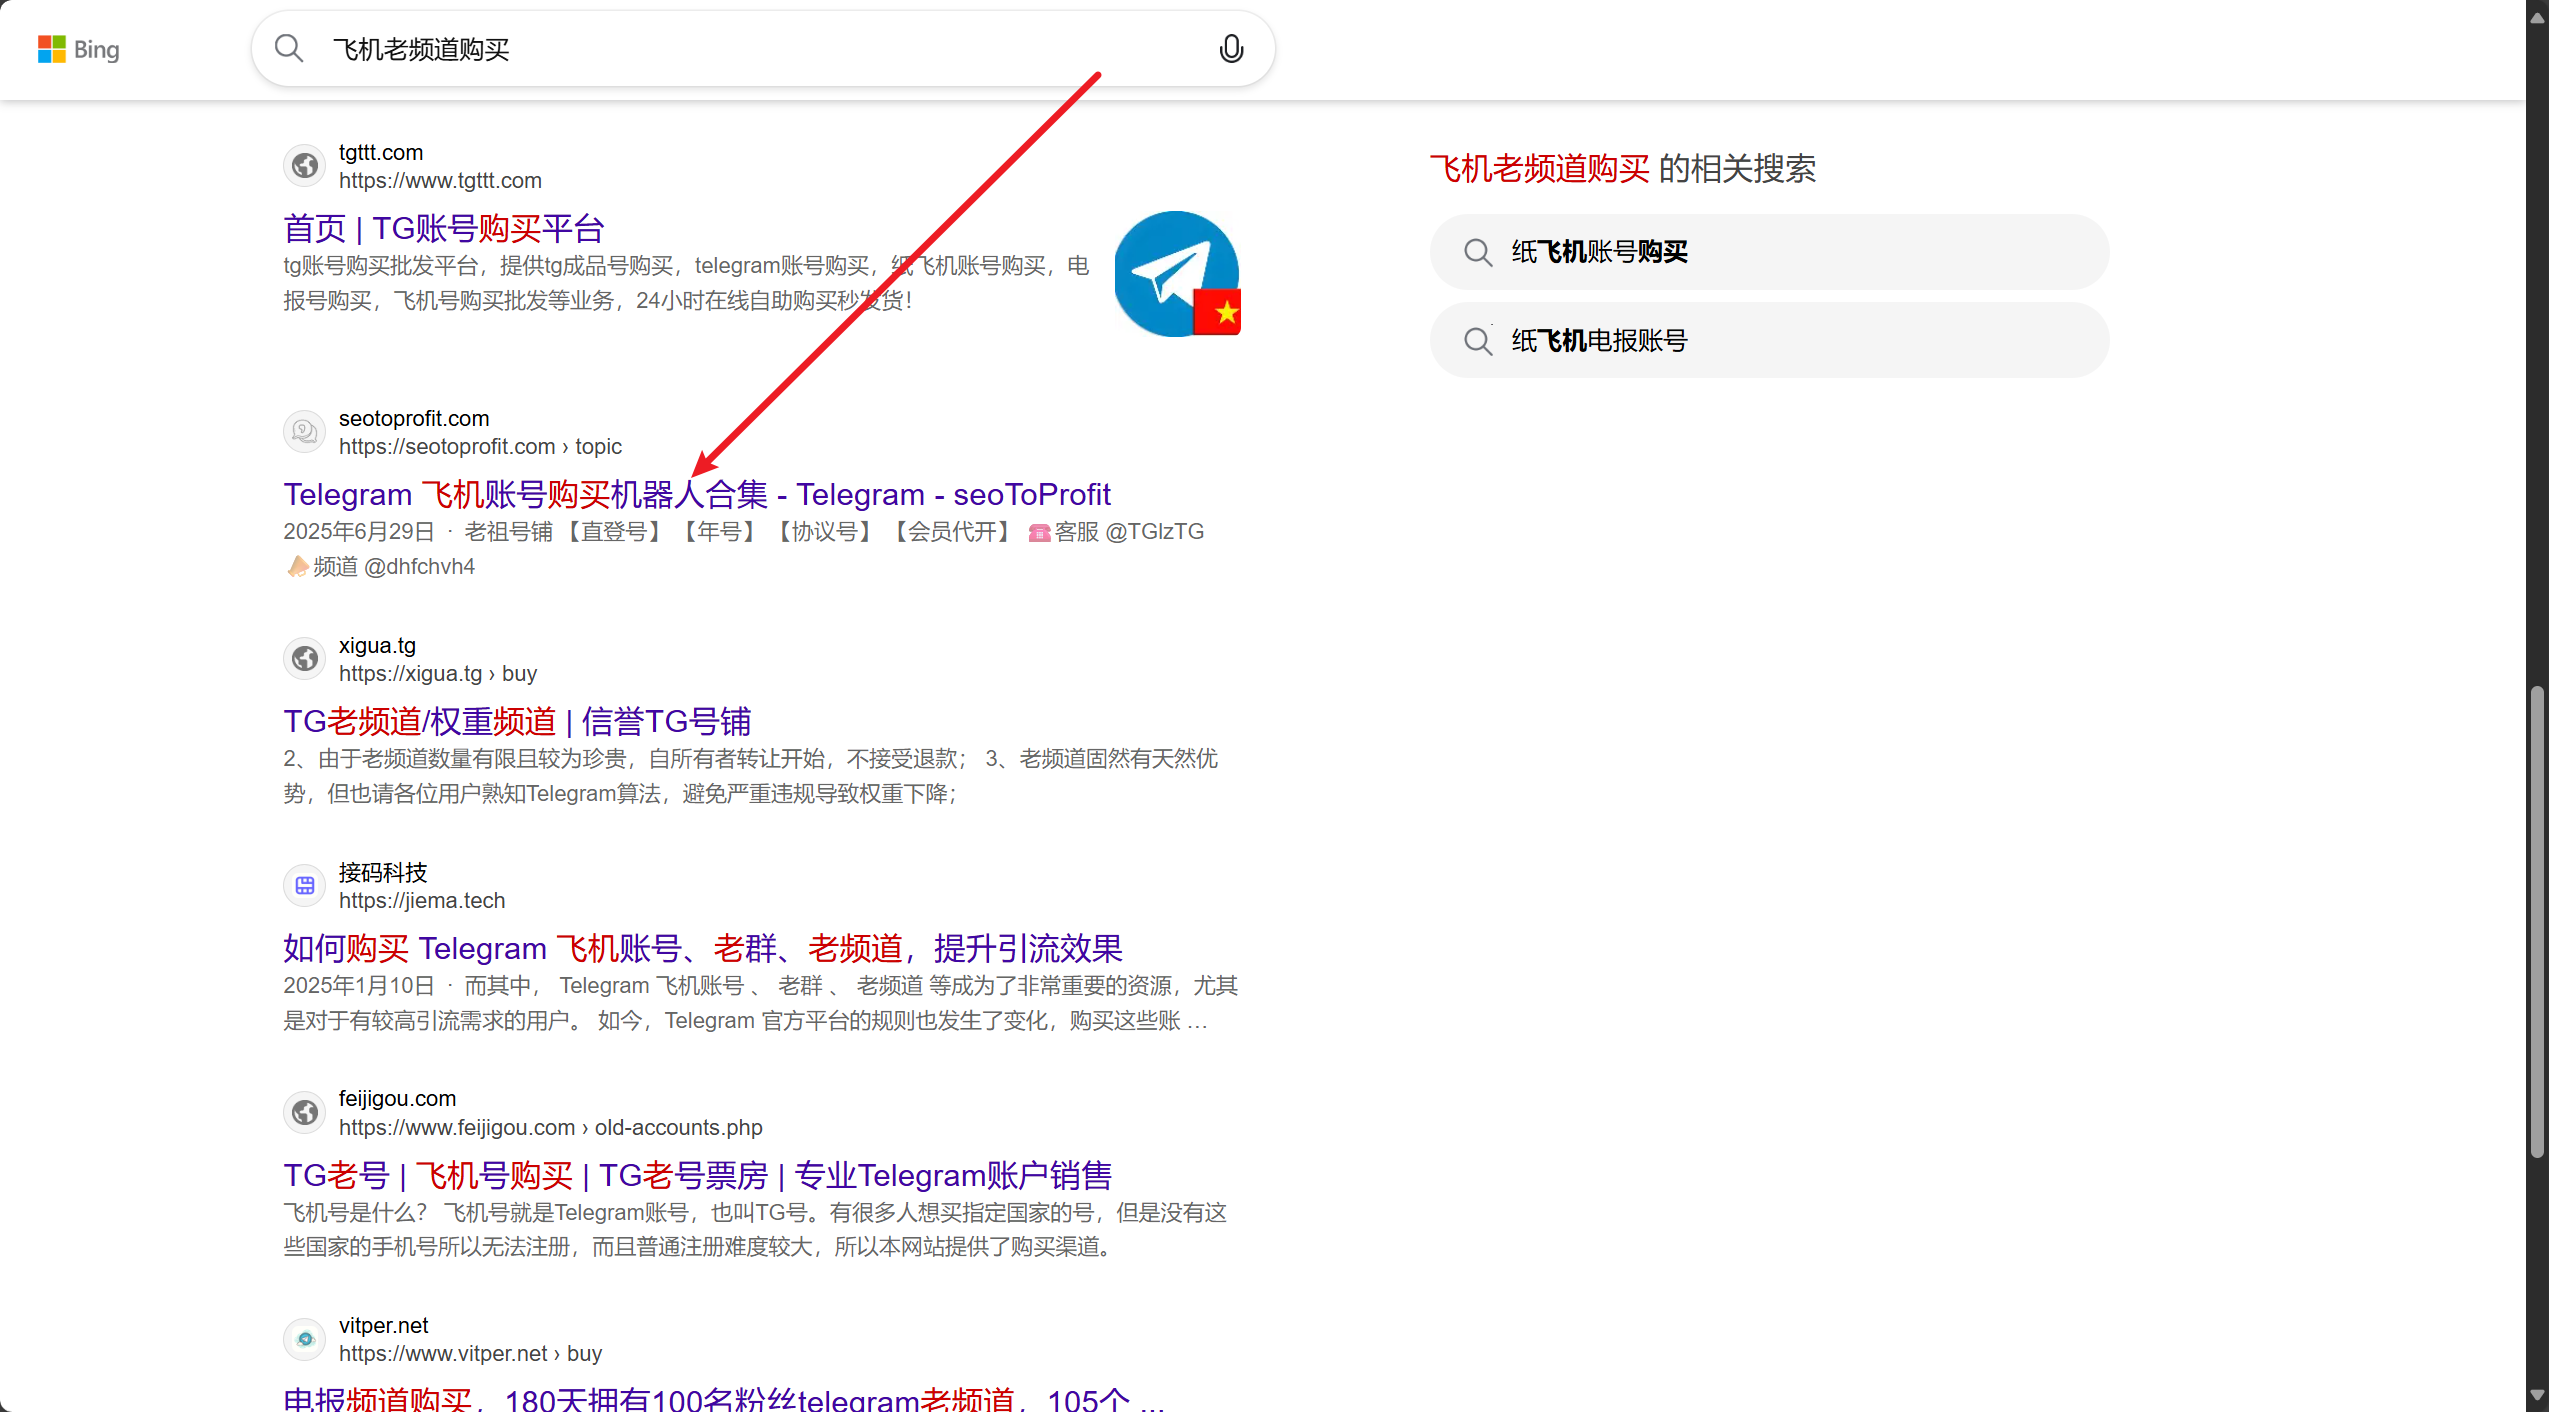The width and height of the screenshot is (2549, 1412).
Task: Click the tgttt.com globe favicon
Action: [305, 166]
